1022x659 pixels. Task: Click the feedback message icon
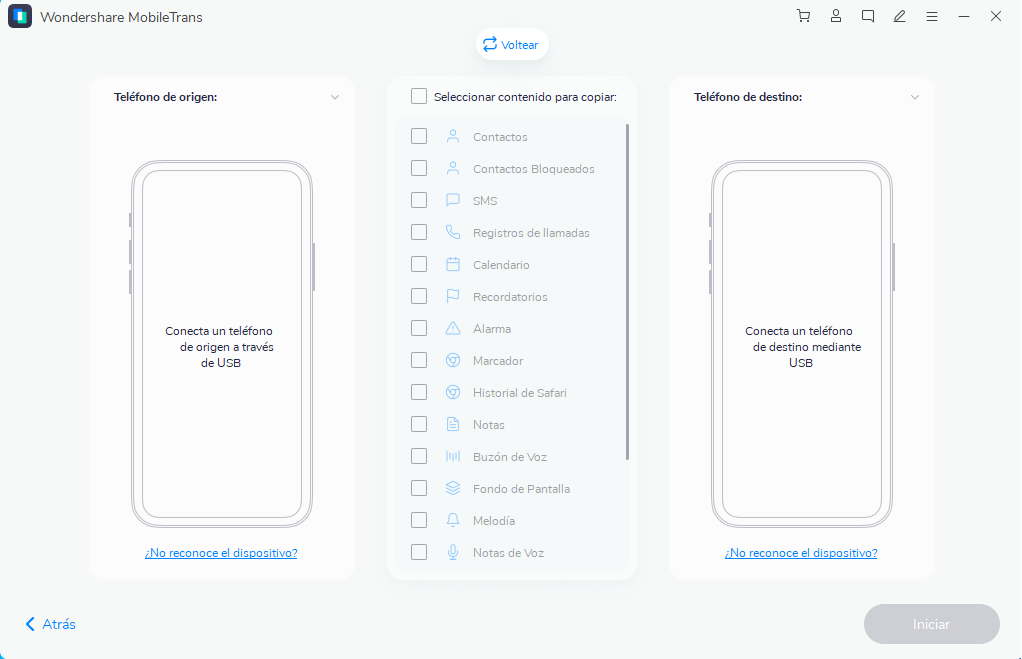point(868,16)
